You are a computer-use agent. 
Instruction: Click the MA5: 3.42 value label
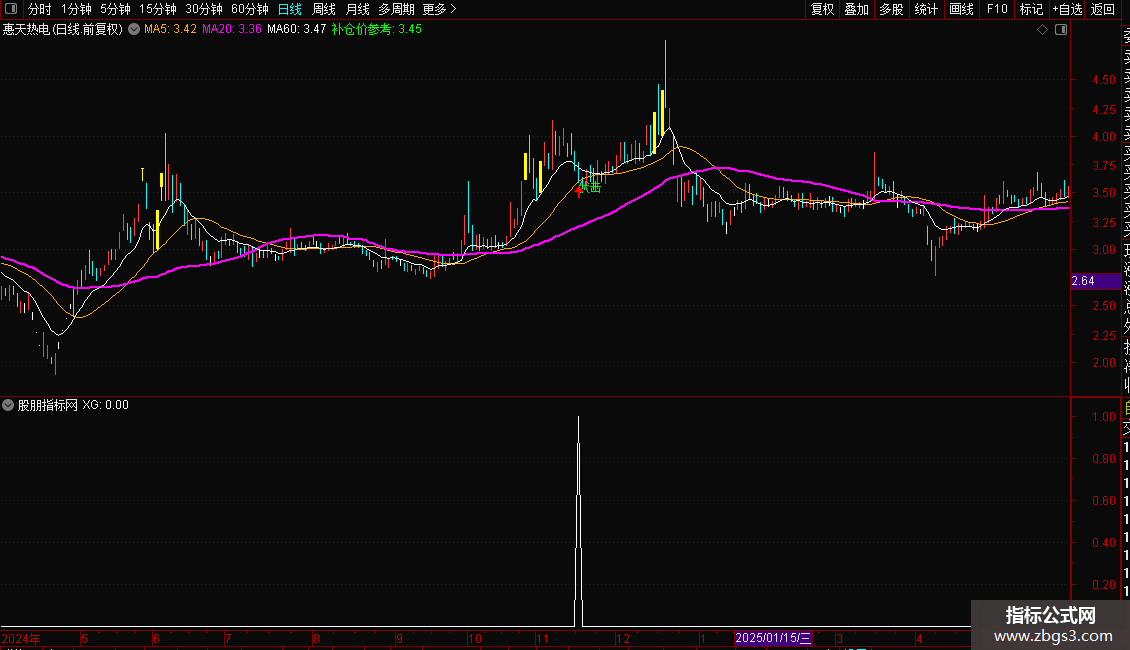point(170,29)
